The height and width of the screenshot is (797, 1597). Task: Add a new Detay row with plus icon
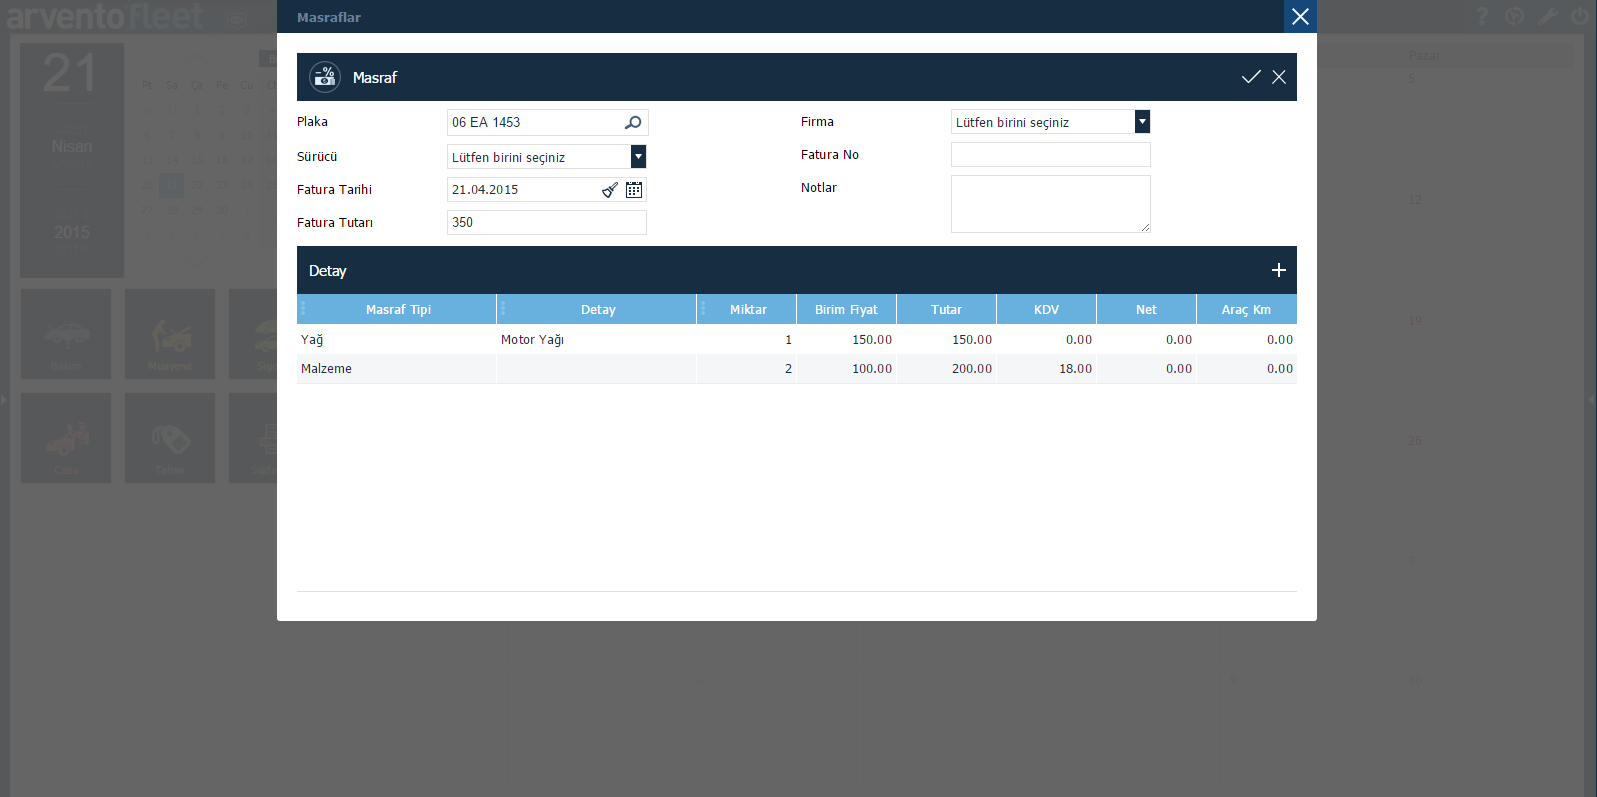point(1278,270)
